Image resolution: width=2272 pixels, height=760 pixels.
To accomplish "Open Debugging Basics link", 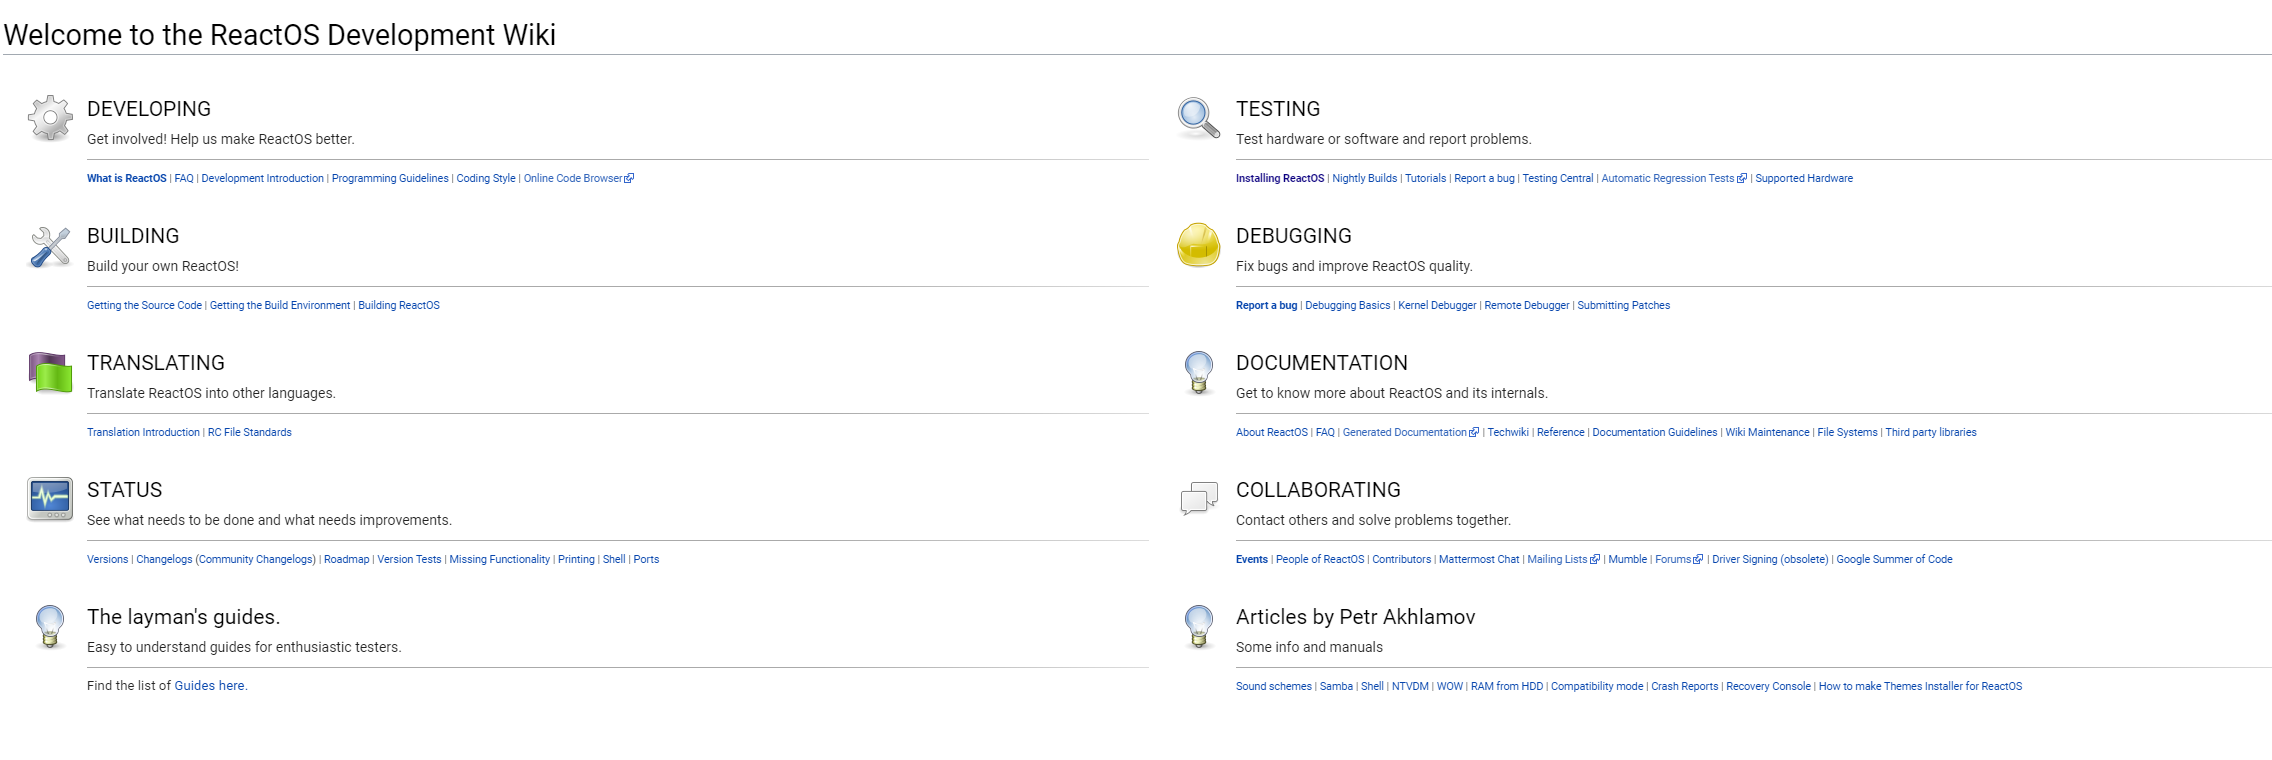I will 1347,305.
